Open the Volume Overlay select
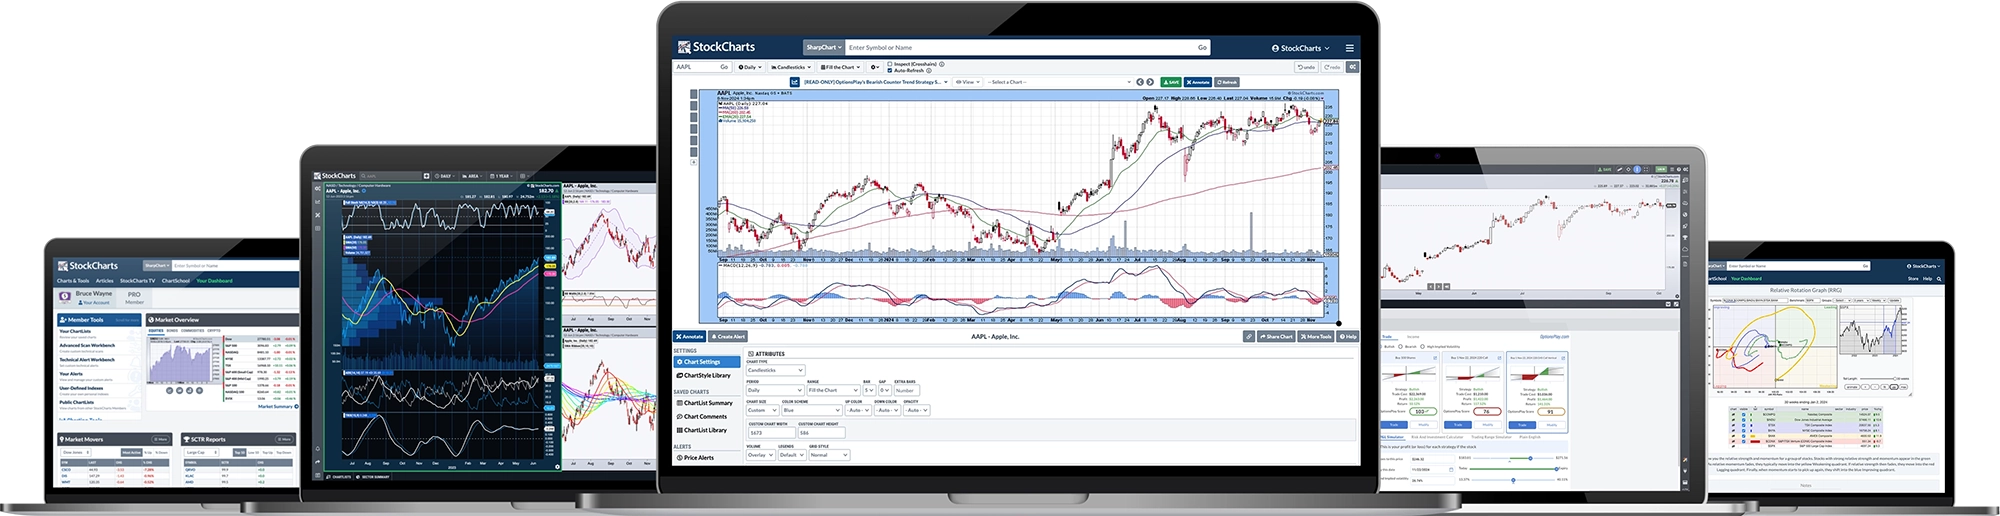This screenshot has height=516, width=2000. 760,455
